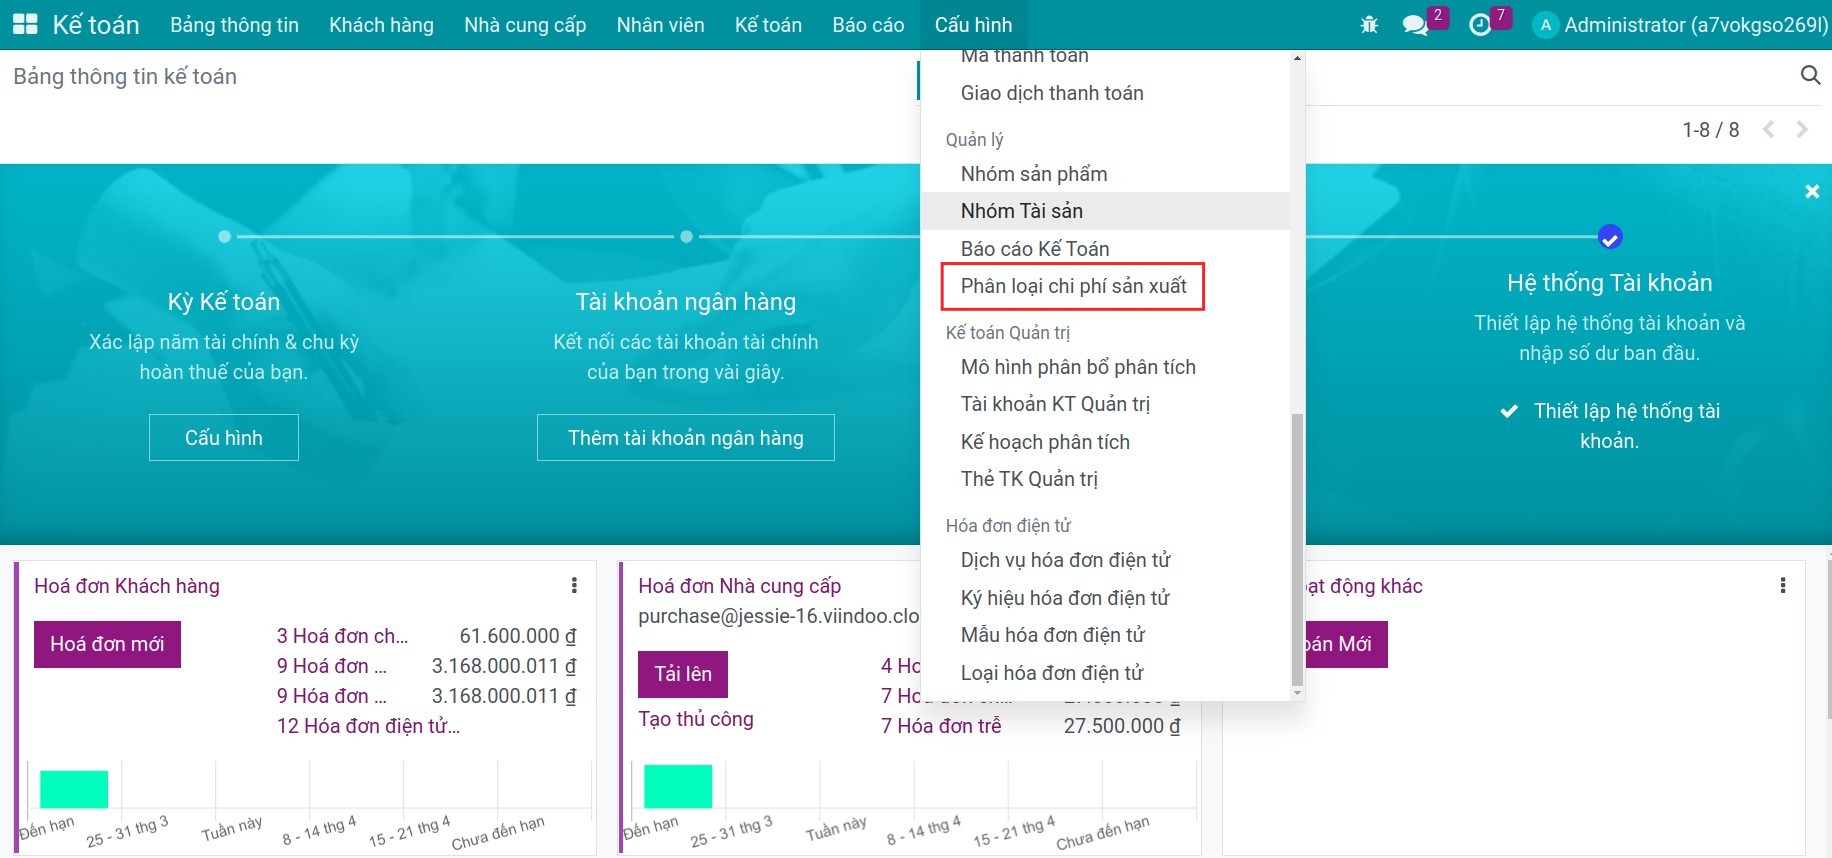Open Hoá đơn Khách hàng three-dot menu

point(574,585)
